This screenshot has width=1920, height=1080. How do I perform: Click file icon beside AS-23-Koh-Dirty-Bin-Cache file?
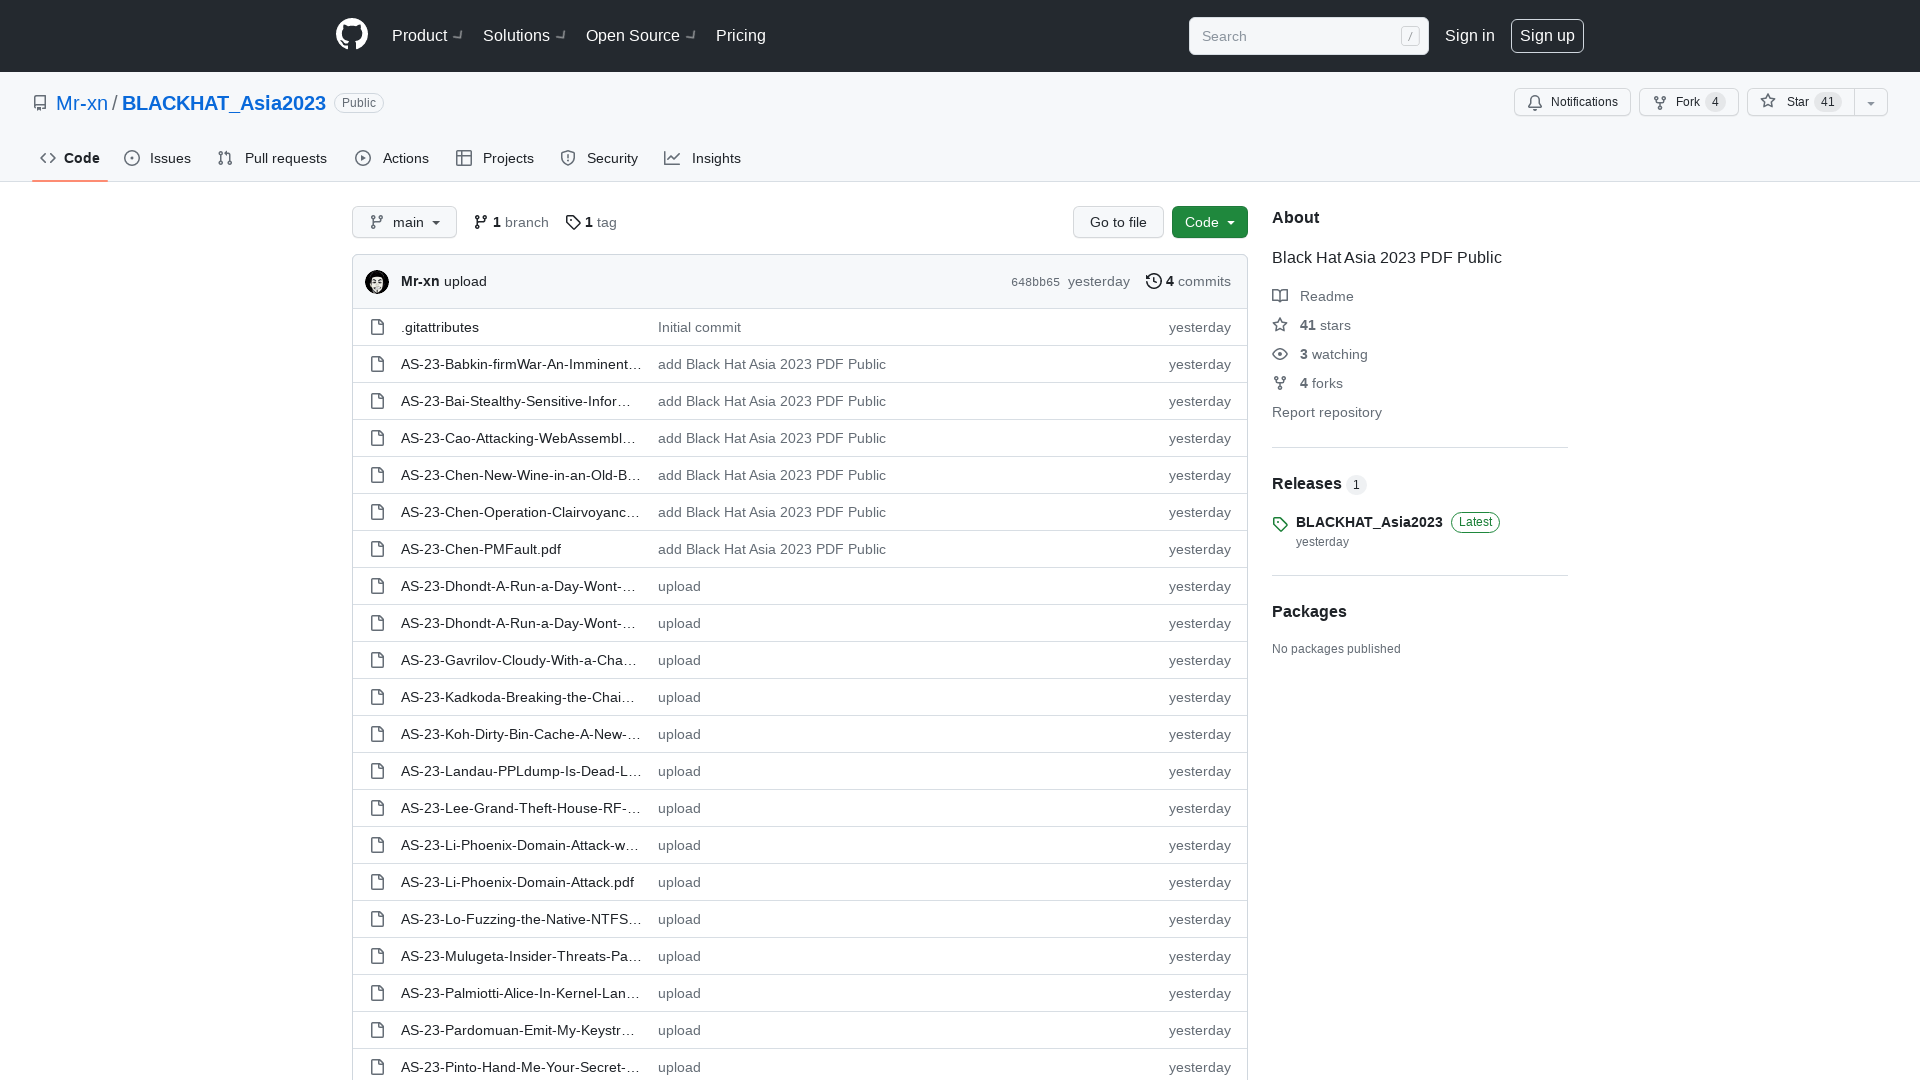pos(377,734)
